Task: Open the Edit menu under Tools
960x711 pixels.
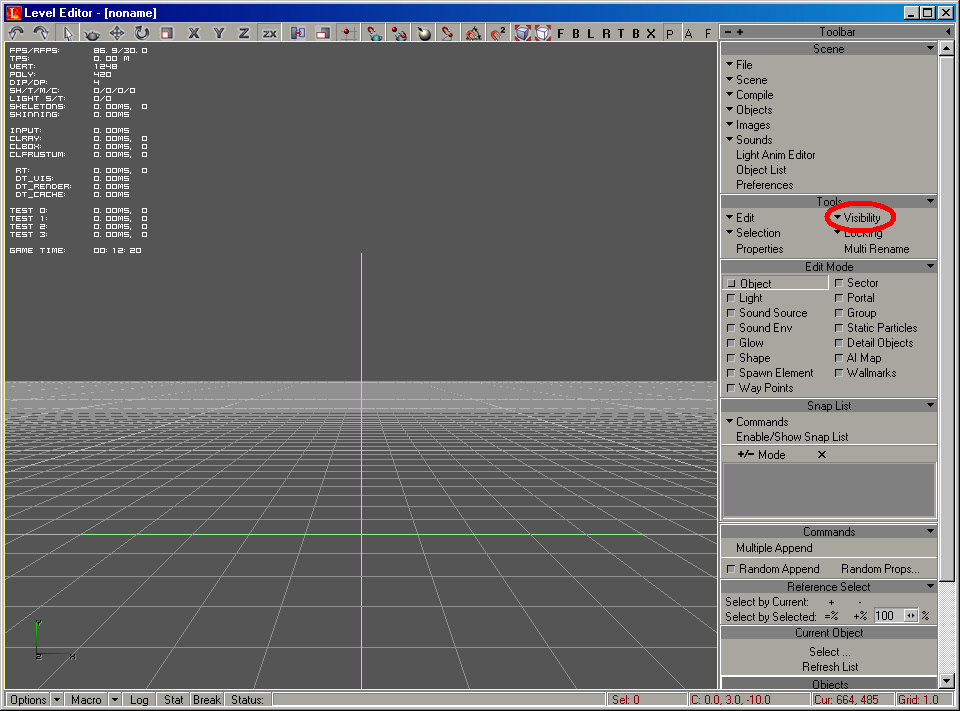Action: pos(740,218)
